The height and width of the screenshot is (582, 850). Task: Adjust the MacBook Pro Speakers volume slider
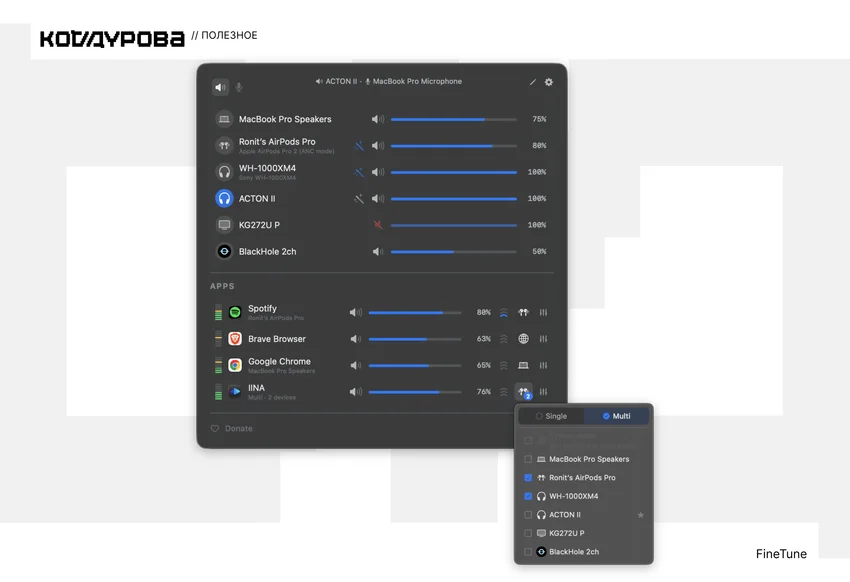454,119
